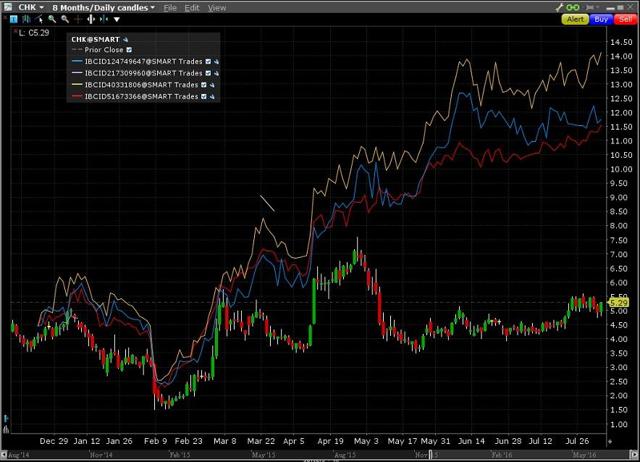Click the timeline scrollbar right arrow
Image resolution: width=640 pixels, height=462 pixels.
click(x=635, y=454)
